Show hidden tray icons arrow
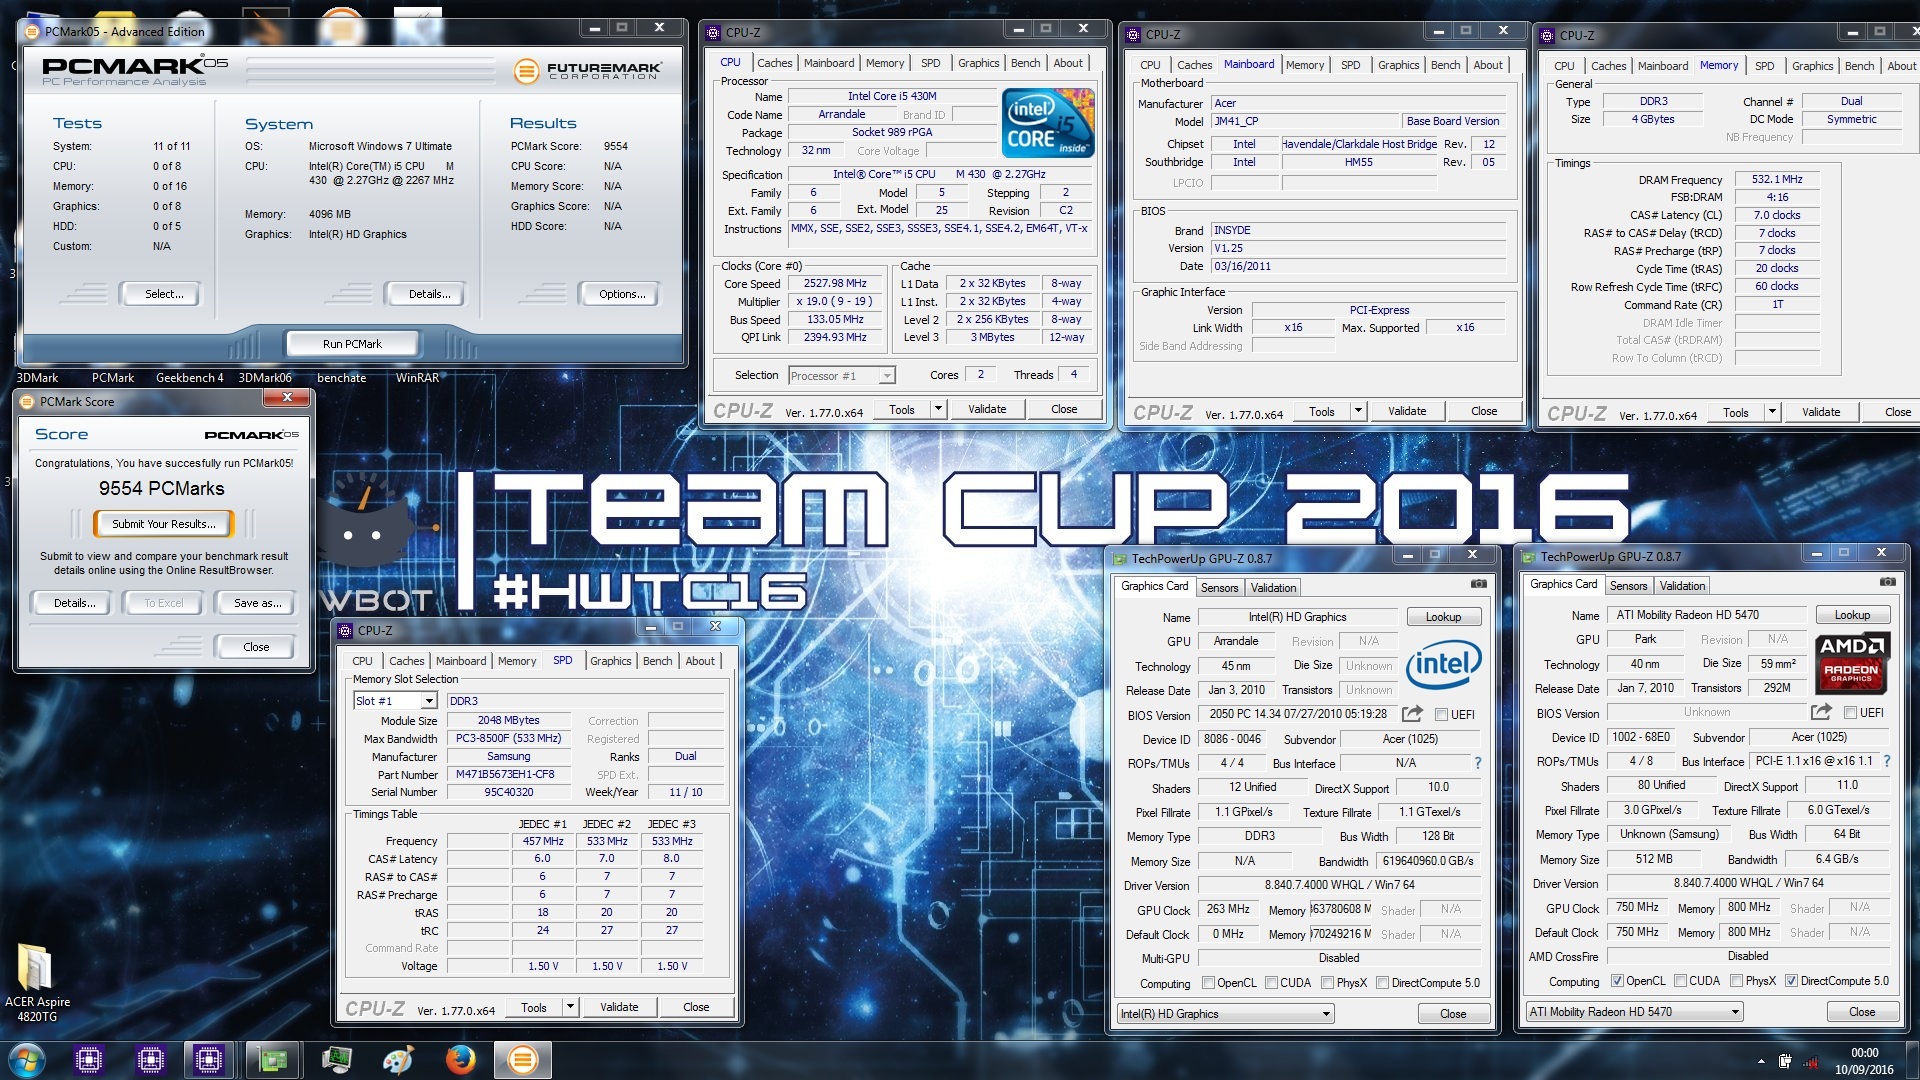 tap(1761, 1061)
